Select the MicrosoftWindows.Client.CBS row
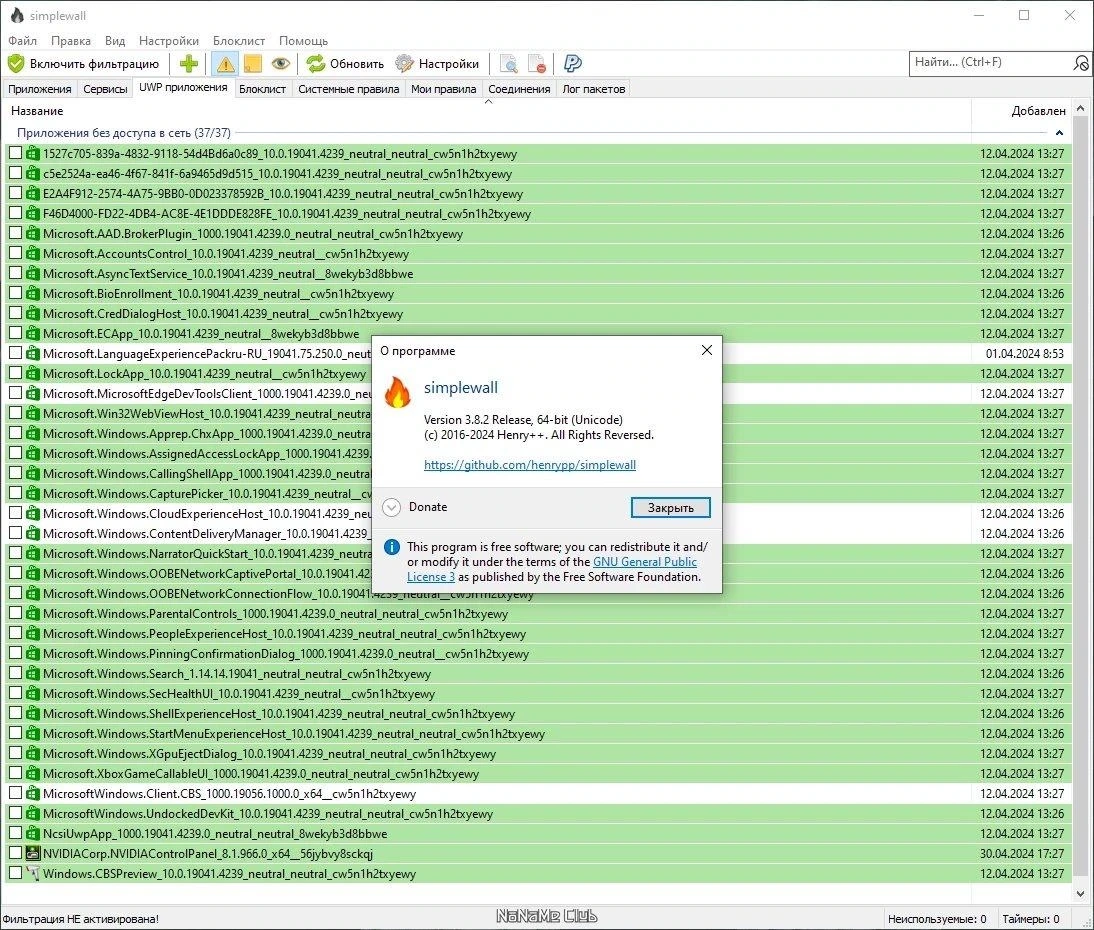1094x930 pixels. tap(537, 793)
